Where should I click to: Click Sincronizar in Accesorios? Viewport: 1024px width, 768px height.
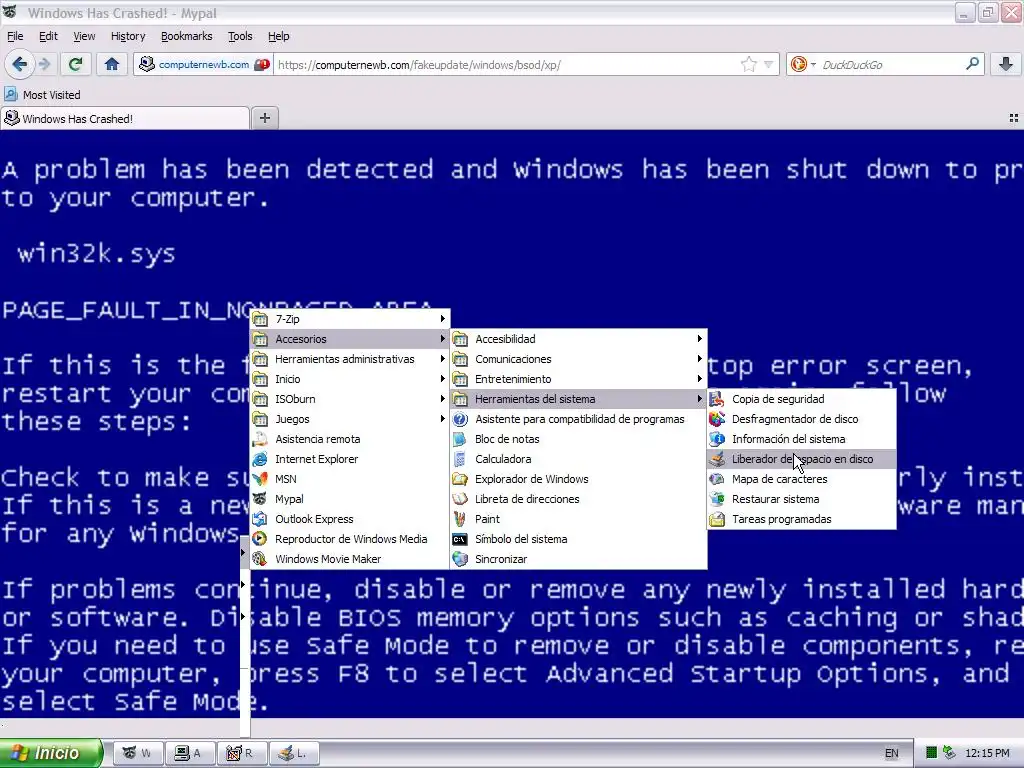tap(579, 559)
